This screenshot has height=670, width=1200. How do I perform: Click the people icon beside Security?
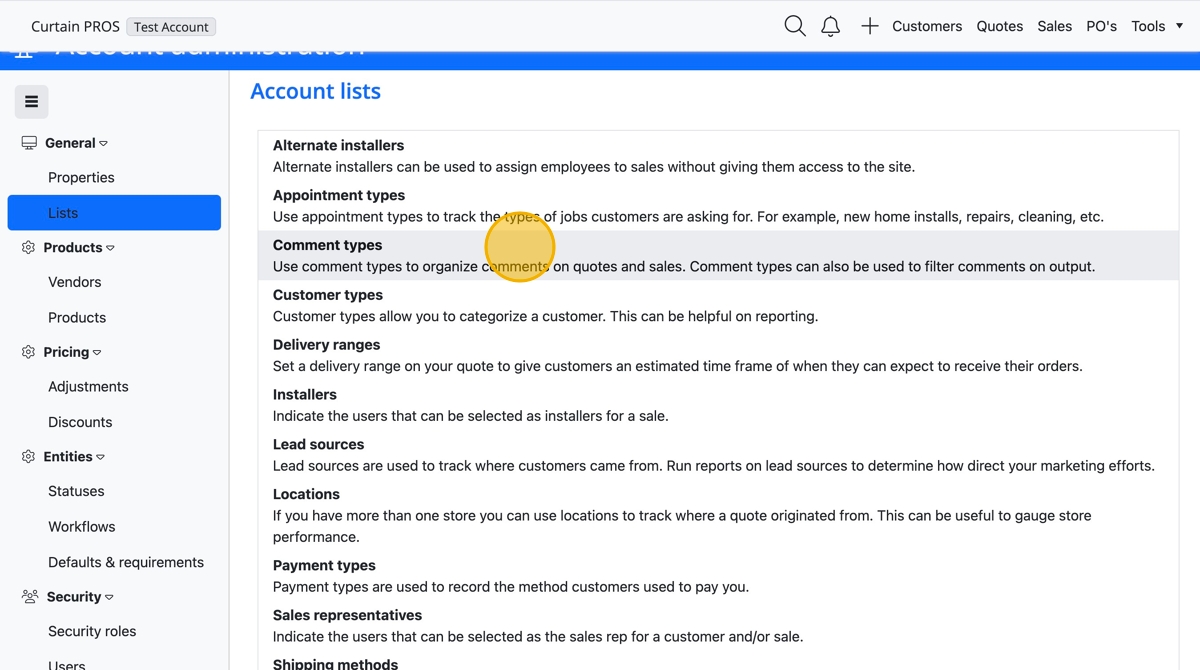(29, 596)
